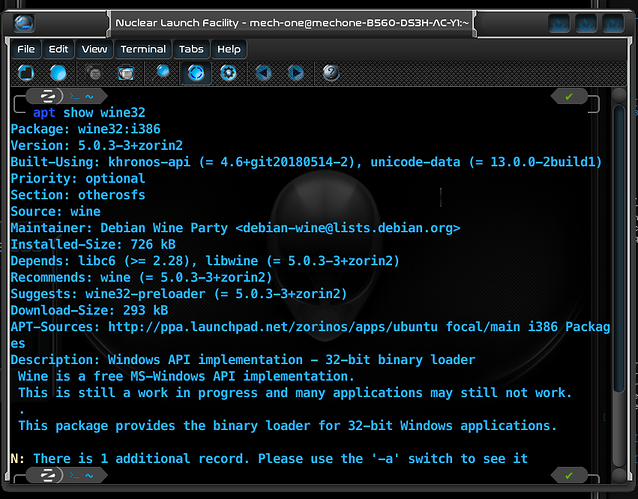Open preferences via the gear toolbar icon
This screenshot has height=499, width=638.
228,73
